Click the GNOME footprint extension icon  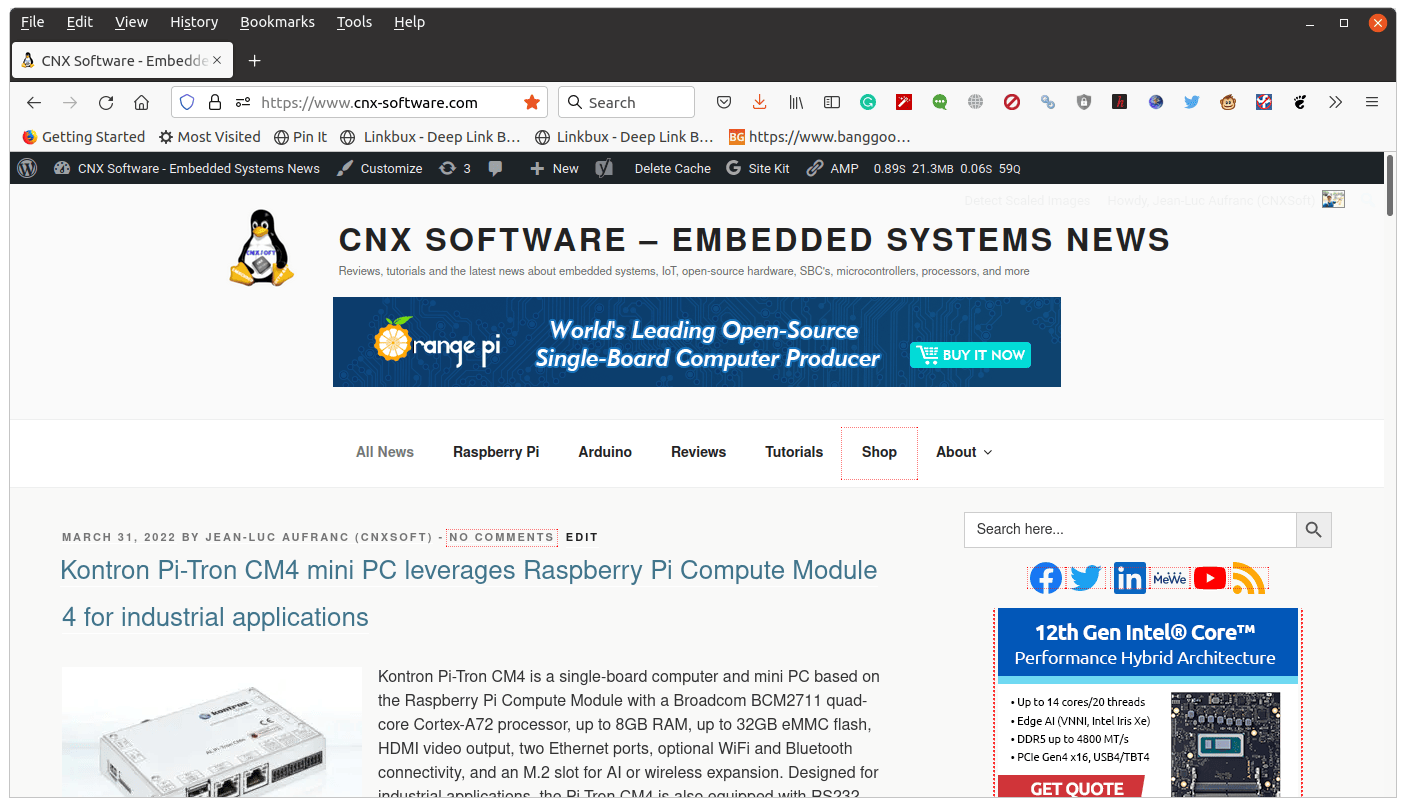[x=1300, y=102]
